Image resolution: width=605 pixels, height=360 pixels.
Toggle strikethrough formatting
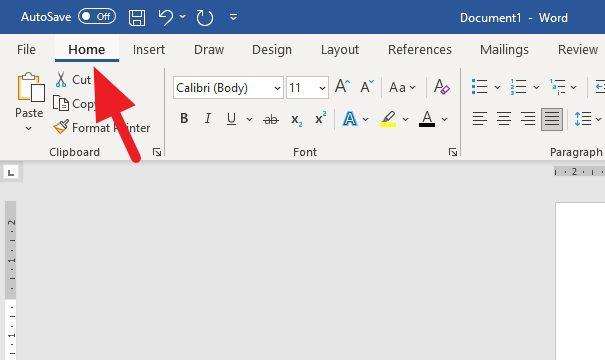270,119
